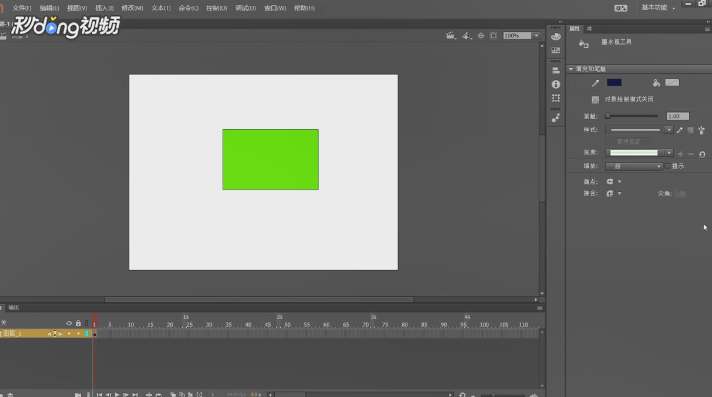Switch to the 库 library tab
Image resolution: width=712 pixels, height=397 pixels.
[589, 29]
